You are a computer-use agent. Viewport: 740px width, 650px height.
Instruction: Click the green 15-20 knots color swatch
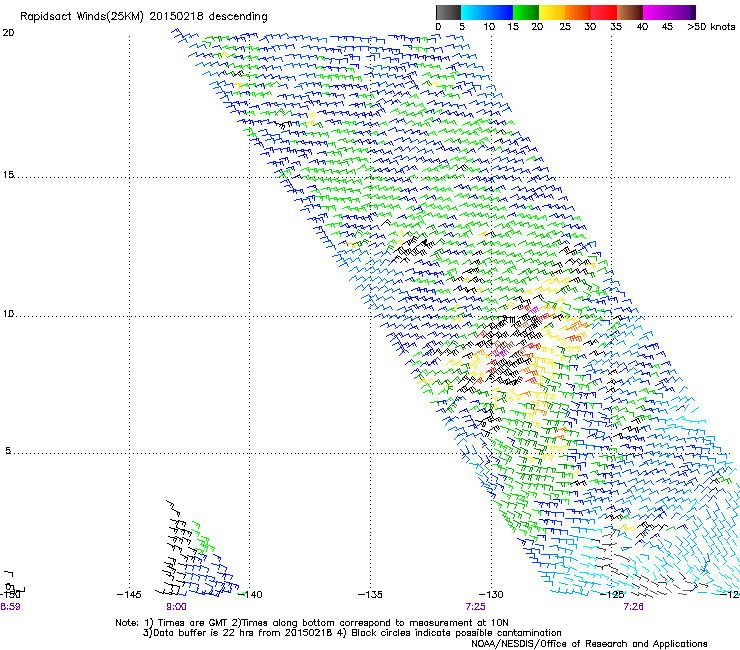pos(526,12)
